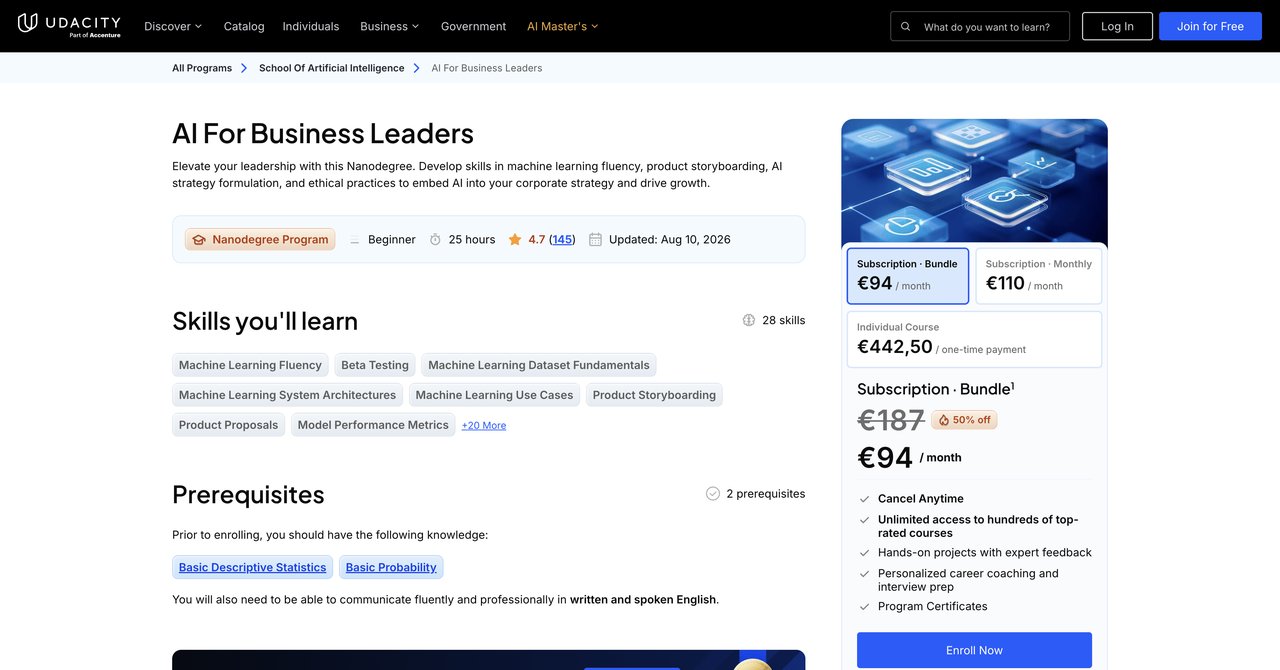
Task: Click the course hero image thumbnail
Action: coord(974,180)
